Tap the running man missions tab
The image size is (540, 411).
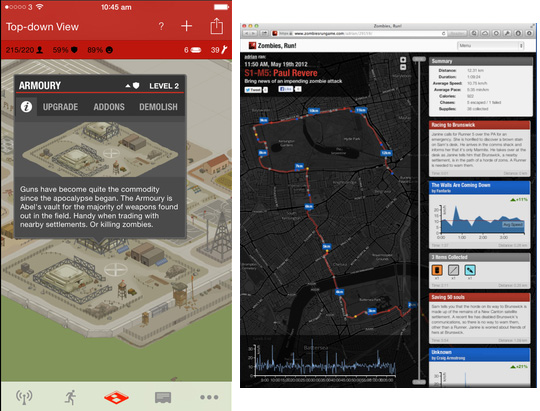[x=70, y=397]
